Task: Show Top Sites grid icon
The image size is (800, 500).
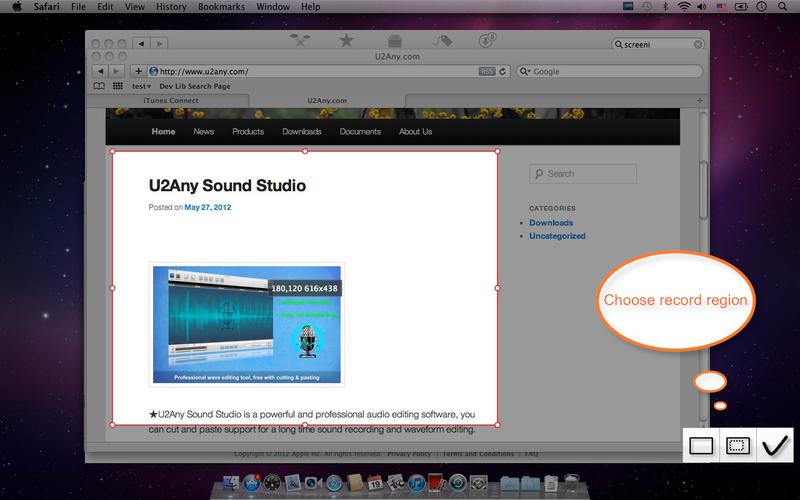Action: point(118,86)
